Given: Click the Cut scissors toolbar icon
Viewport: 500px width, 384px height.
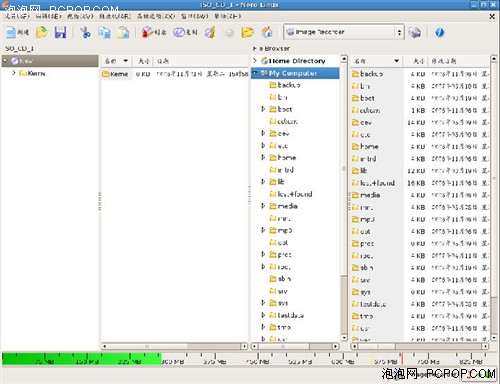Looking at the screenshot, I should (x=85, y=32).
